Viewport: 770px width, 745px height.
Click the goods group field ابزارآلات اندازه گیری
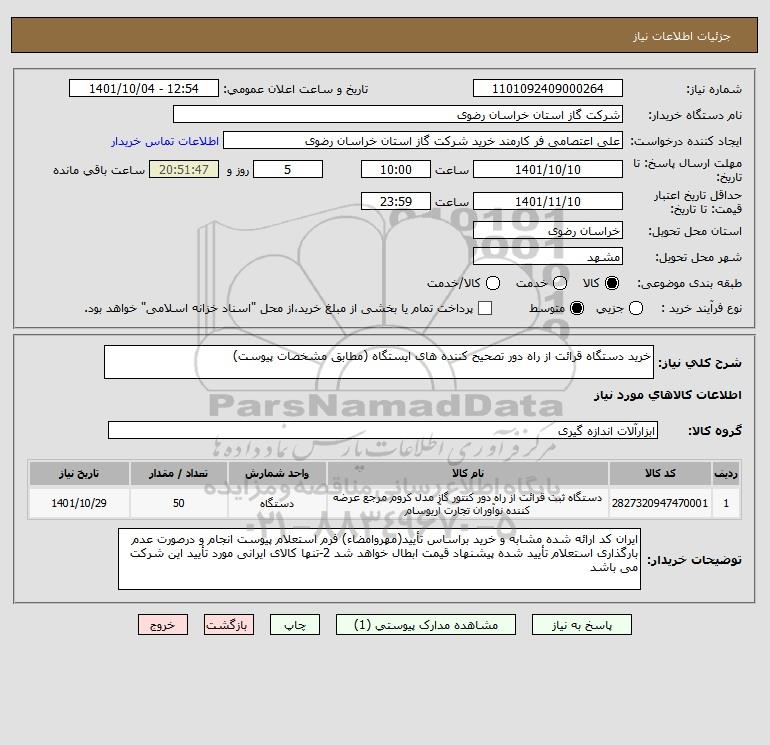(383, 431)
